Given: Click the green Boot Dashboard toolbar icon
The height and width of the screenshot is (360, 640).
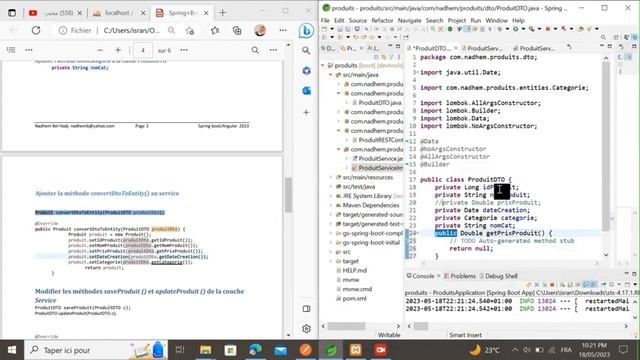Looking at the screenshot, I should 450,29.
